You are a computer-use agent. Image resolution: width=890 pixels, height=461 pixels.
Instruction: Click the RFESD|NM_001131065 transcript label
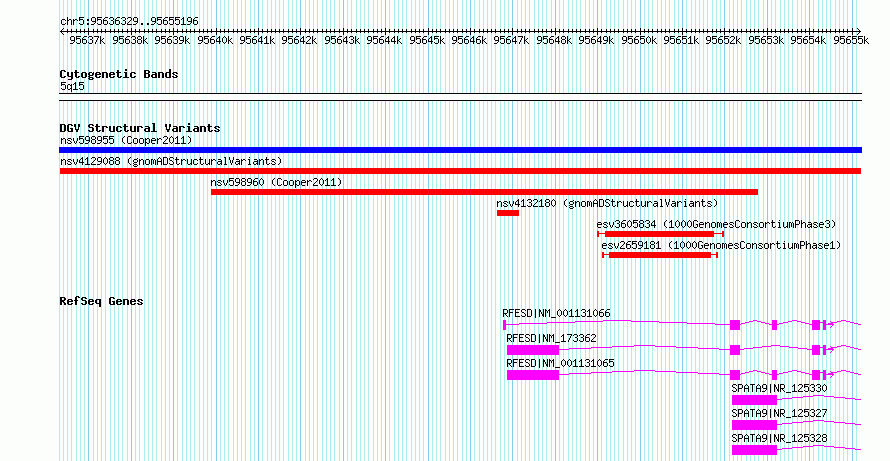[561, 363]
